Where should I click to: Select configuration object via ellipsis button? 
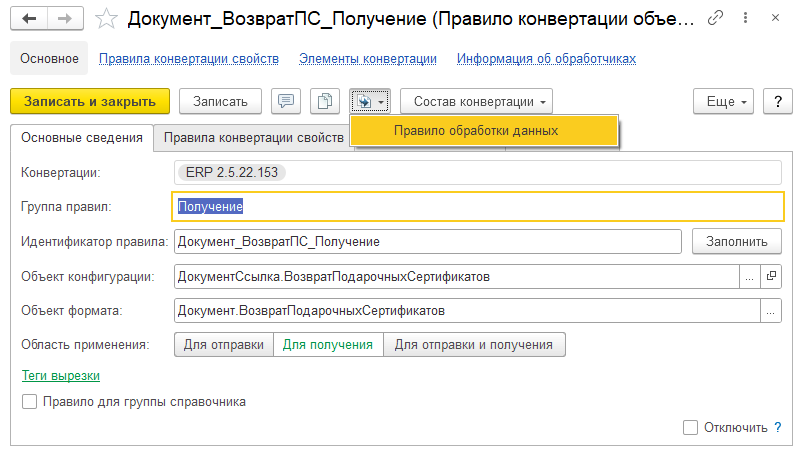coord(750,276)
